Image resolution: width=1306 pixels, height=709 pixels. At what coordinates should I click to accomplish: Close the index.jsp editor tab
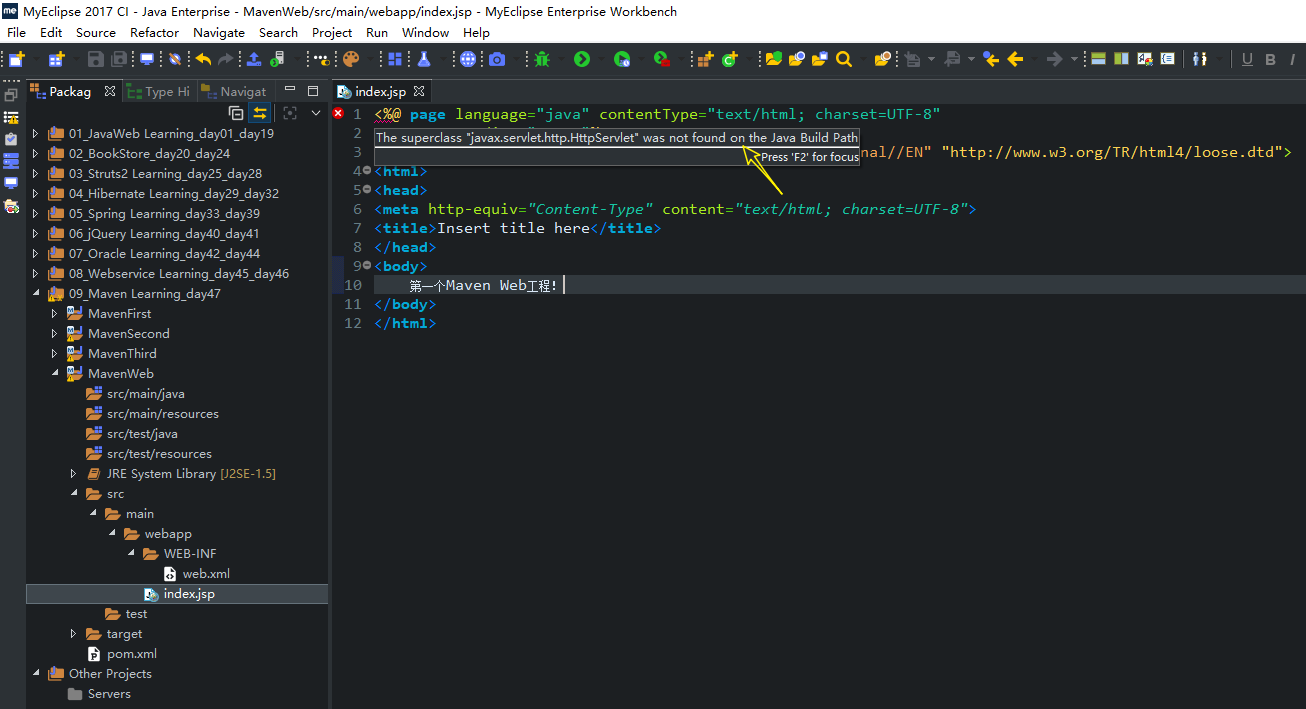point(420,91)
